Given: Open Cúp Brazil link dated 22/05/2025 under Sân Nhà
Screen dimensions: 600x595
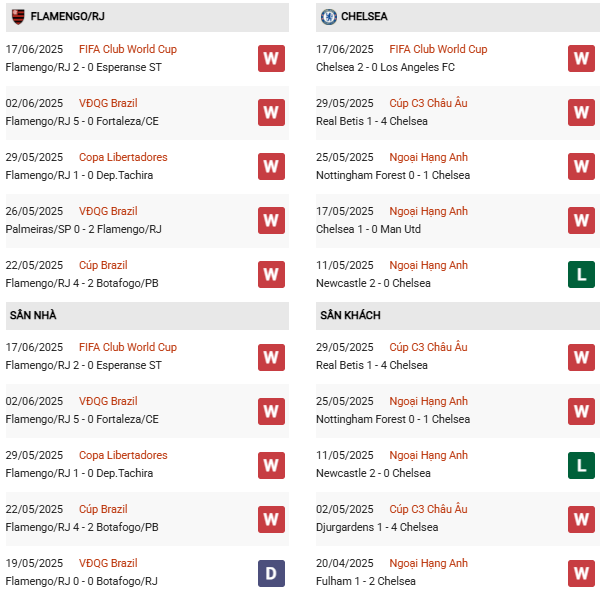Looking at the screenshot, I should (103, 509).
